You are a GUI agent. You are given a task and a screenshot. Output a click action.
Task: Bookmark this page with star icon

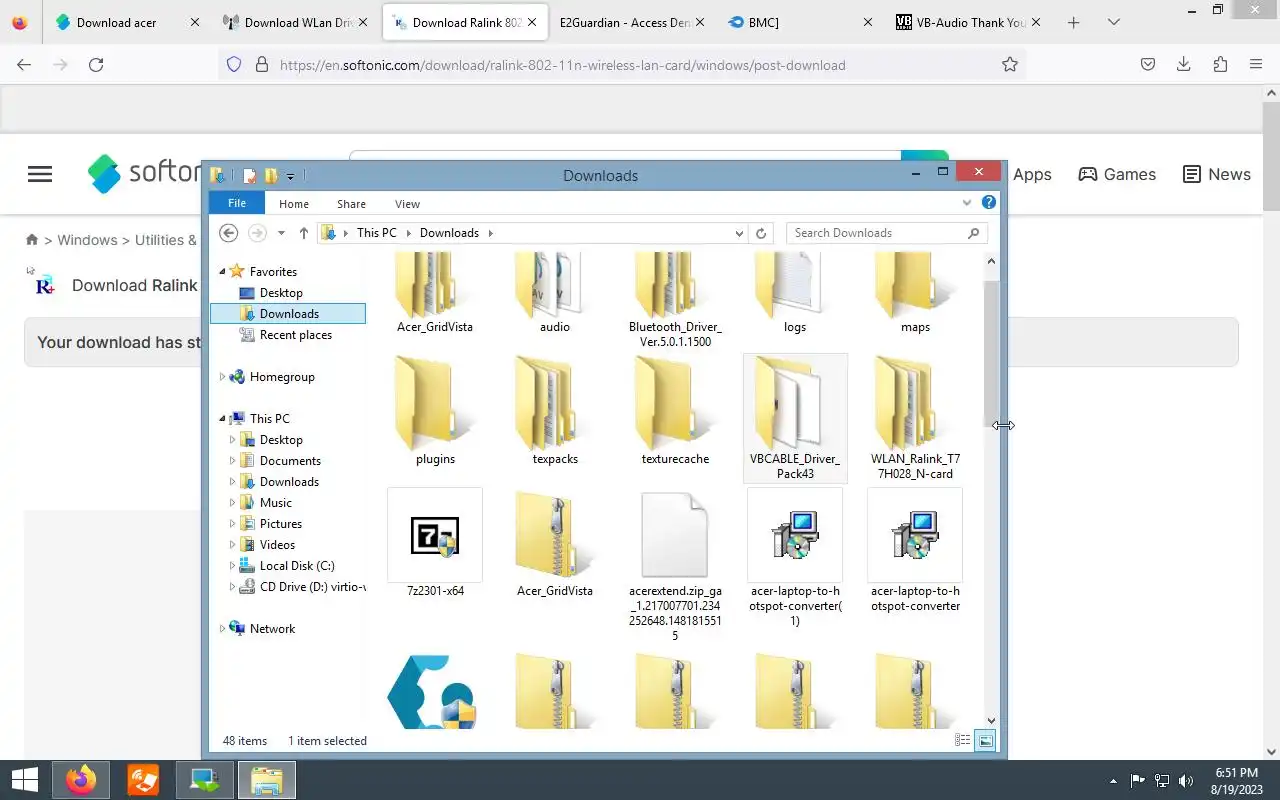(1010, 64)
